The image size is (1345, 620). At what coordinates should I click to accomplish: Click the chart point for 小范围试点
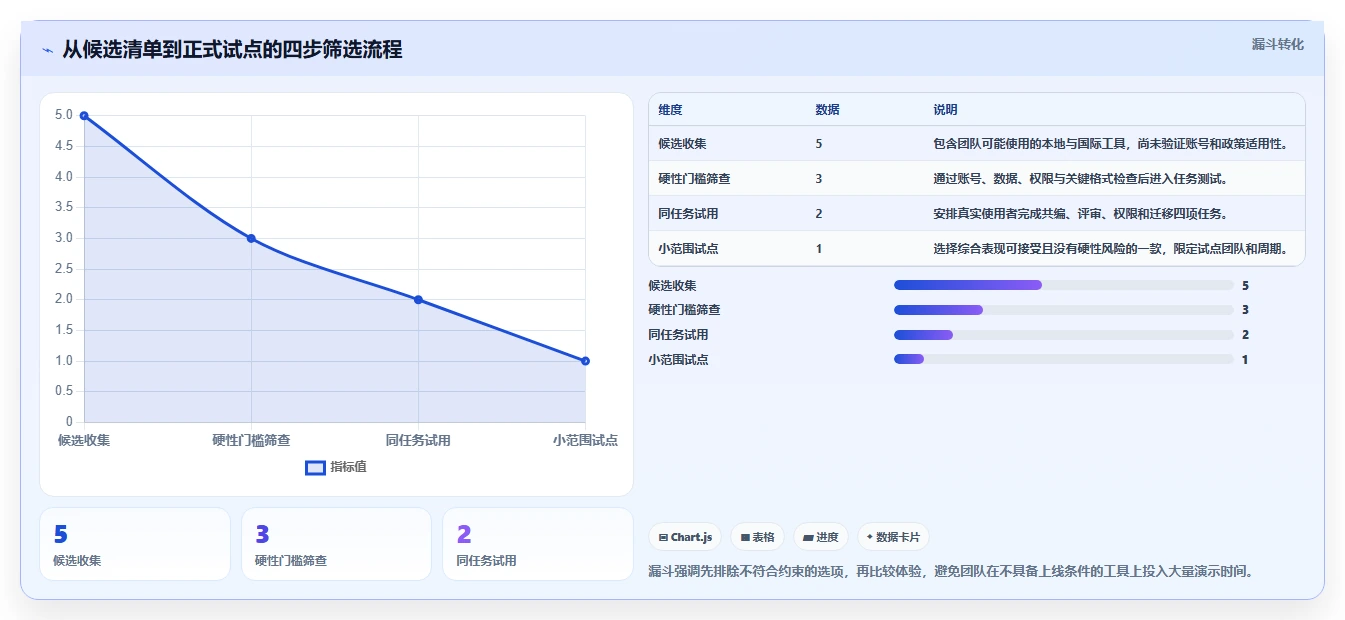pyautogui.click(x=585, y=361)
